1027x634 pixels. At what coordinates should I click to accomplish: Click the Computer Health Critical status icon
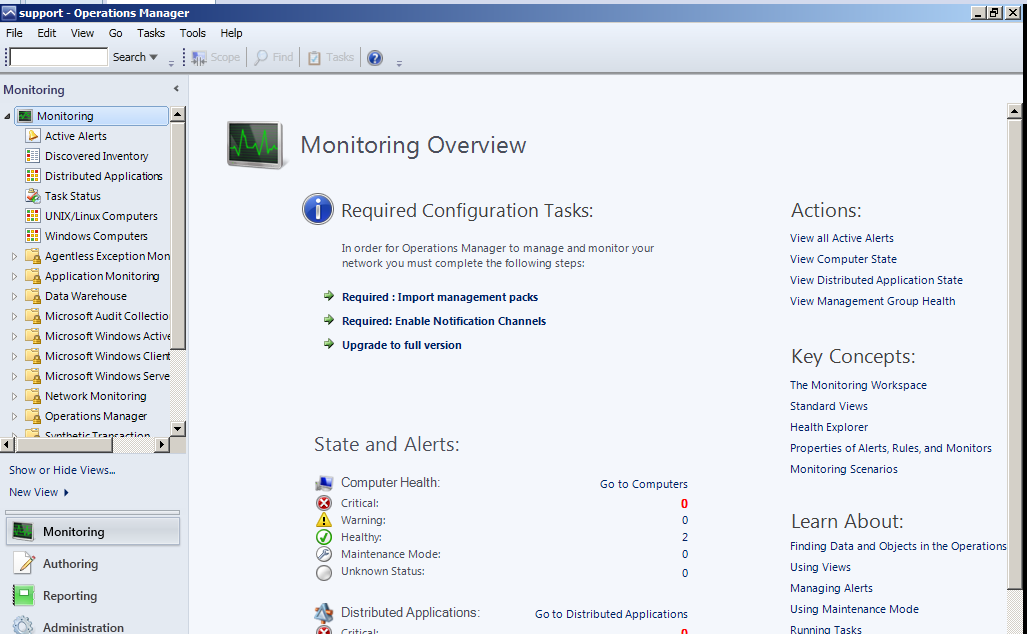tap(324, 503)
